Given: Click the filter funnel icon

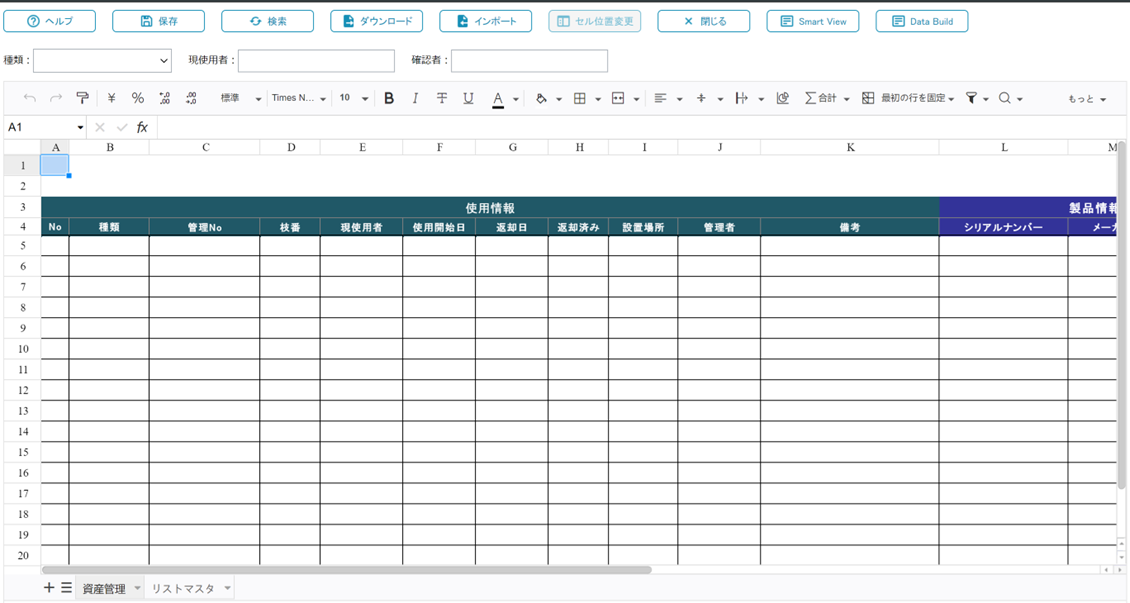Looking at the screenshot, I should (971, 98).
